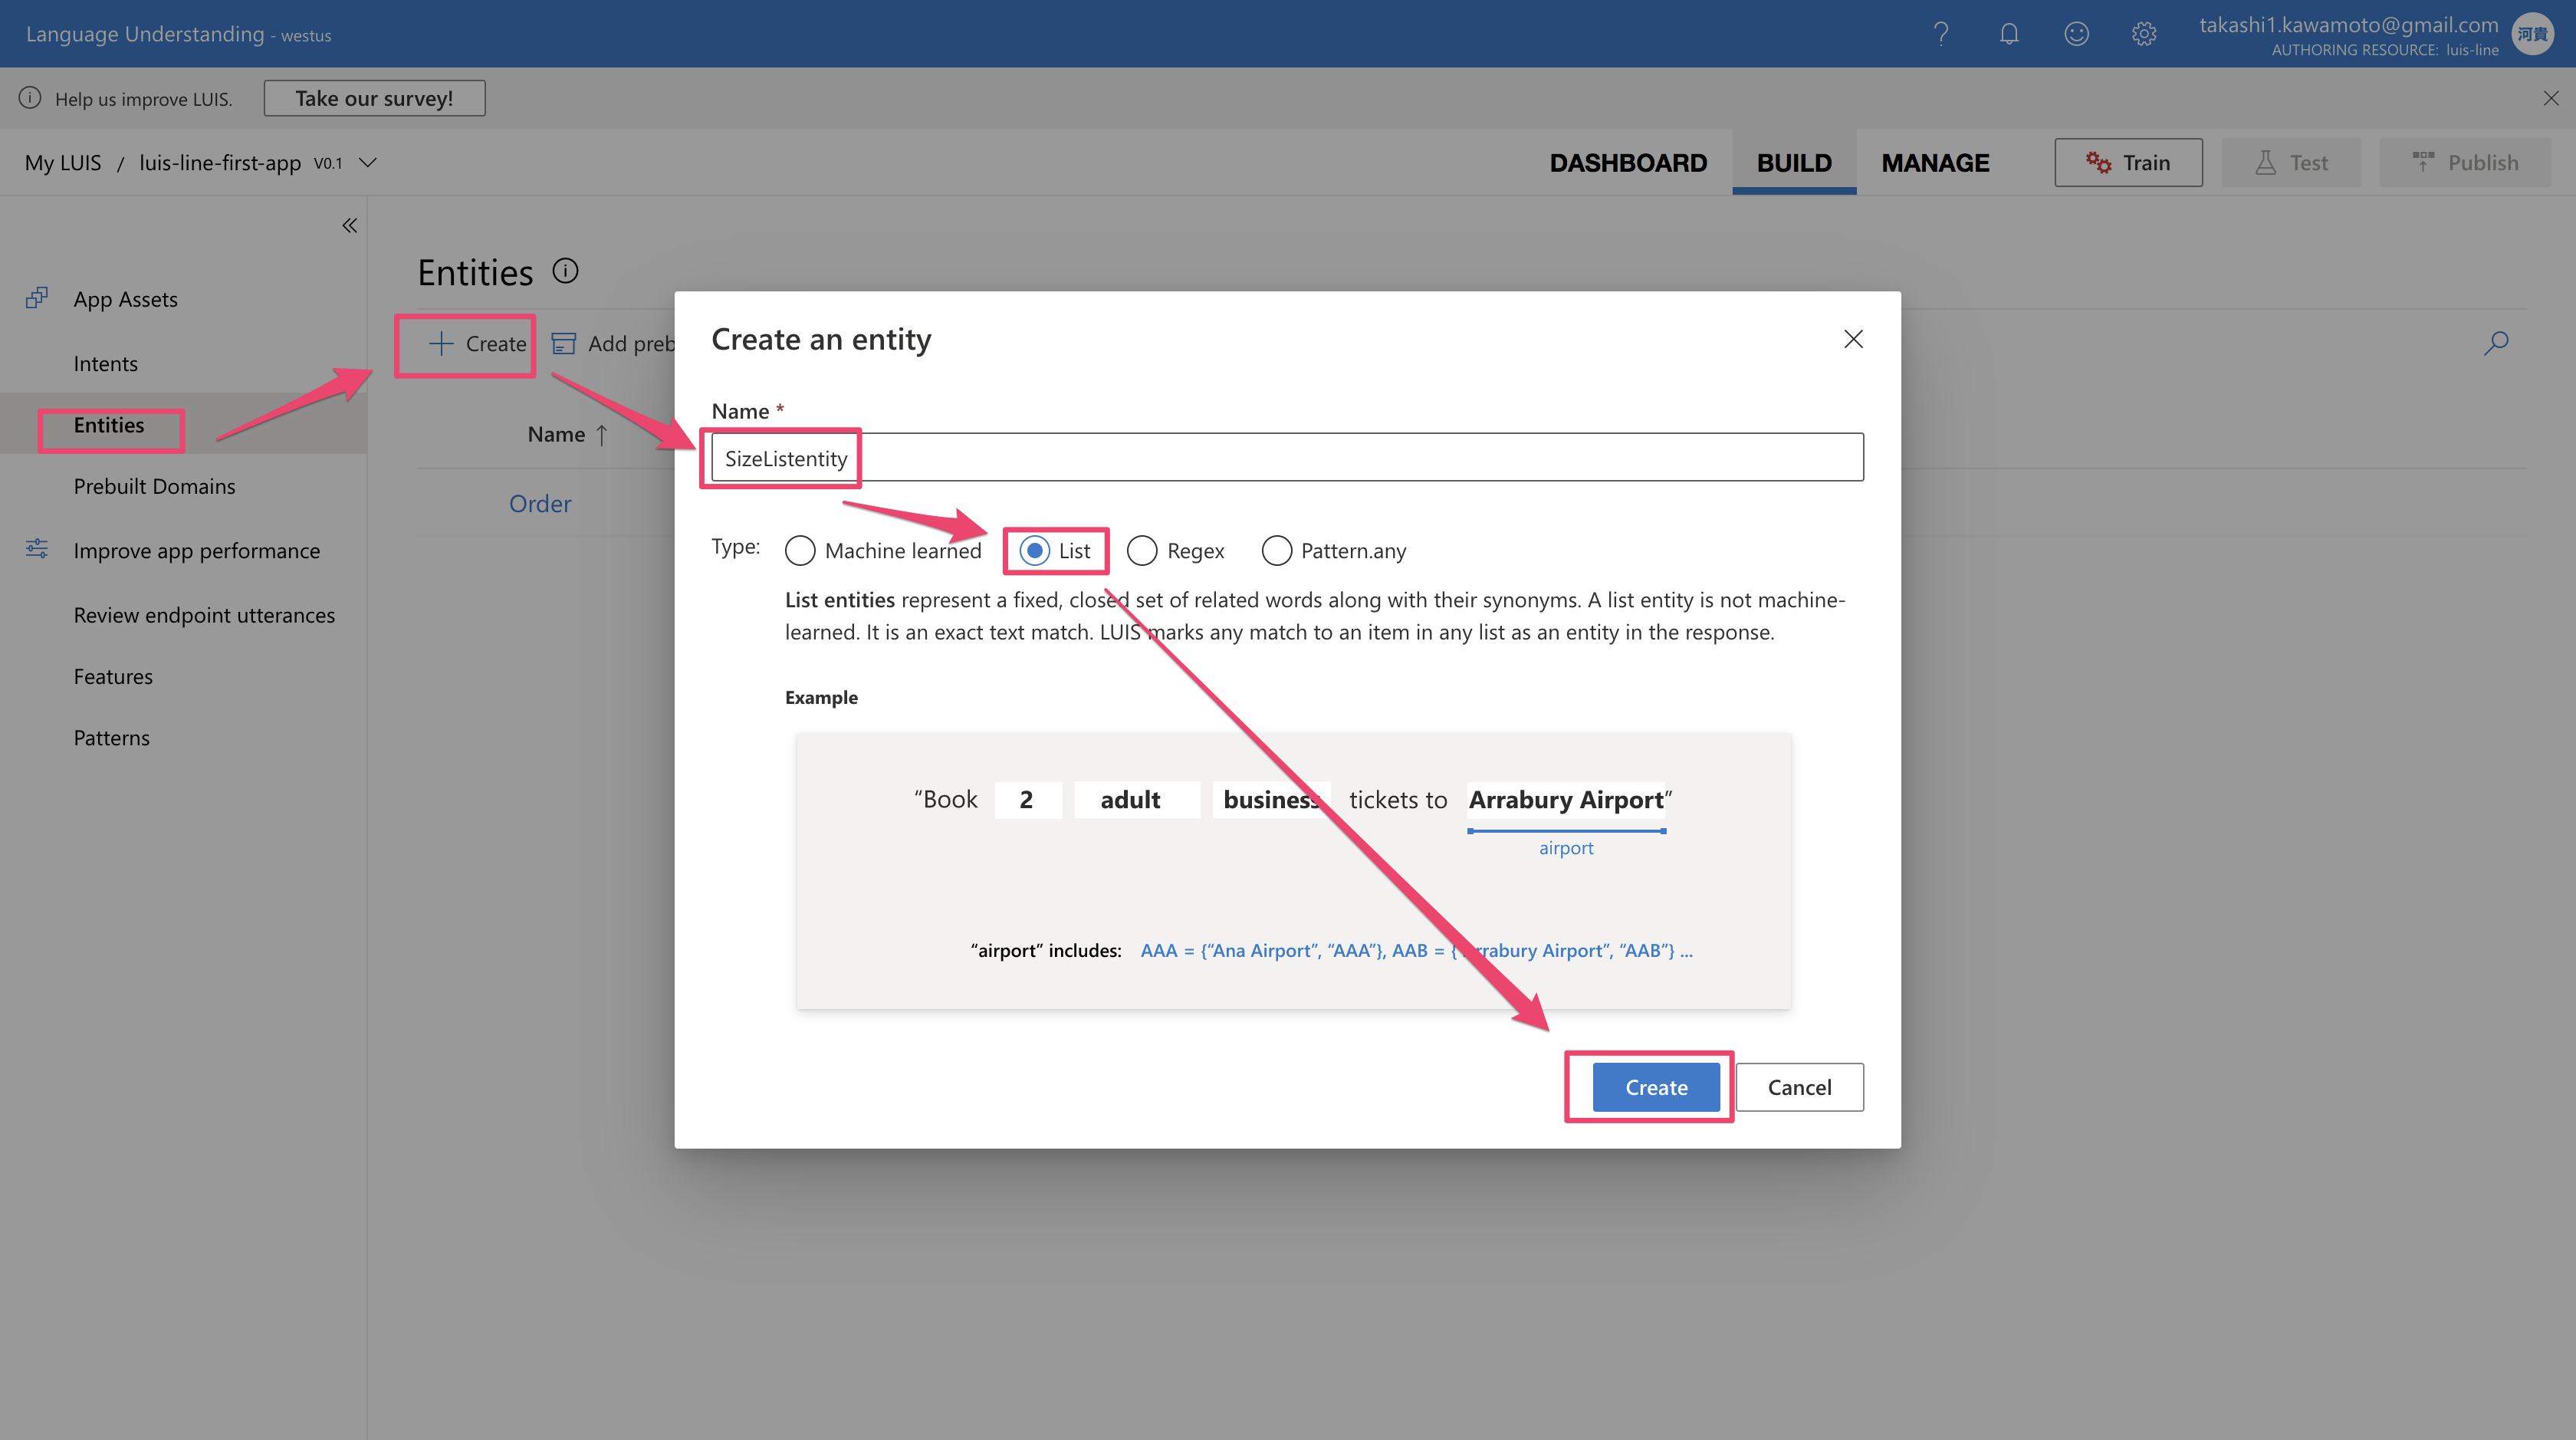Screen dimensions: 2576x1440
Task: Click the help question mark icon
Action: pos(1941,34)
